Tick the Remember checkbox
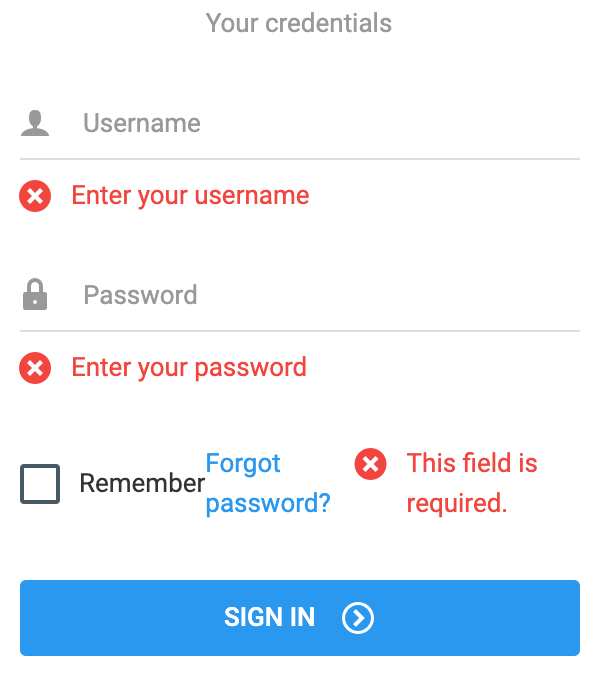616x692 pixels. click(40, 484)
